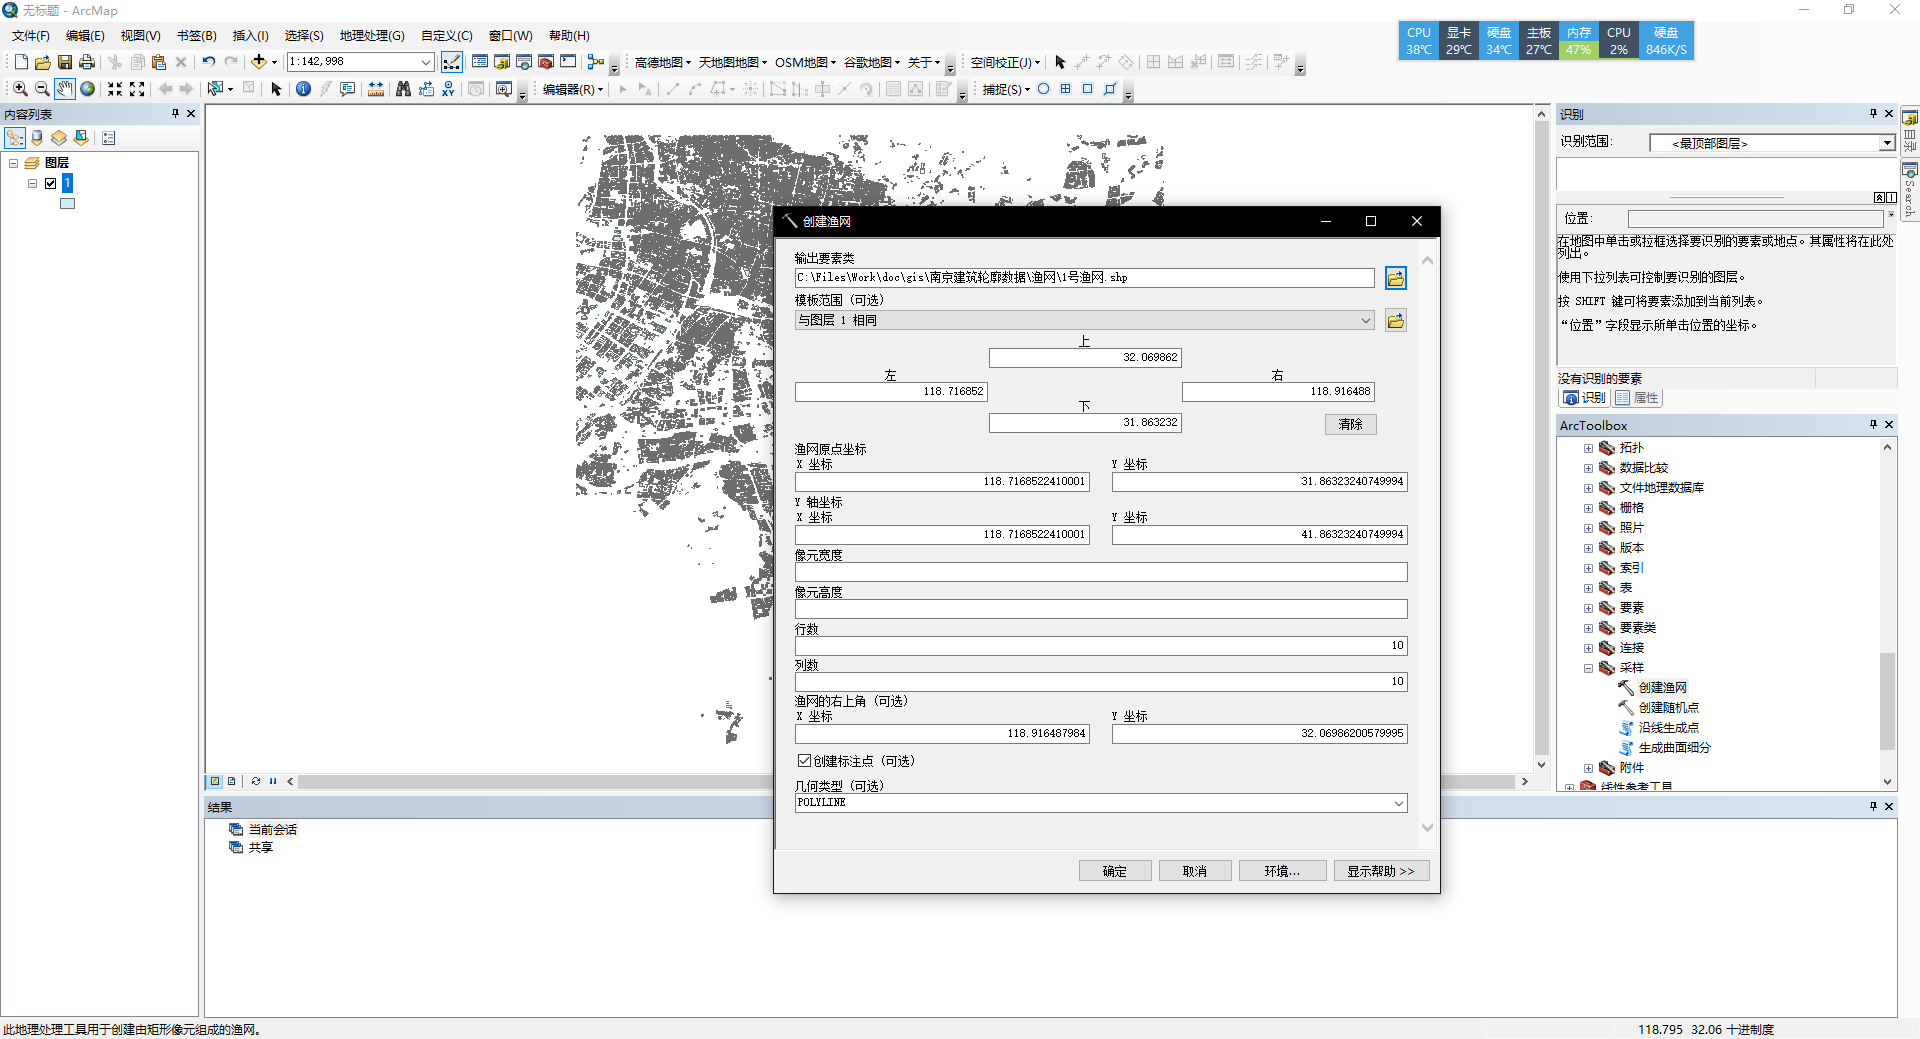Undo the last action
1920x1039 pixels.
[208, 62]
